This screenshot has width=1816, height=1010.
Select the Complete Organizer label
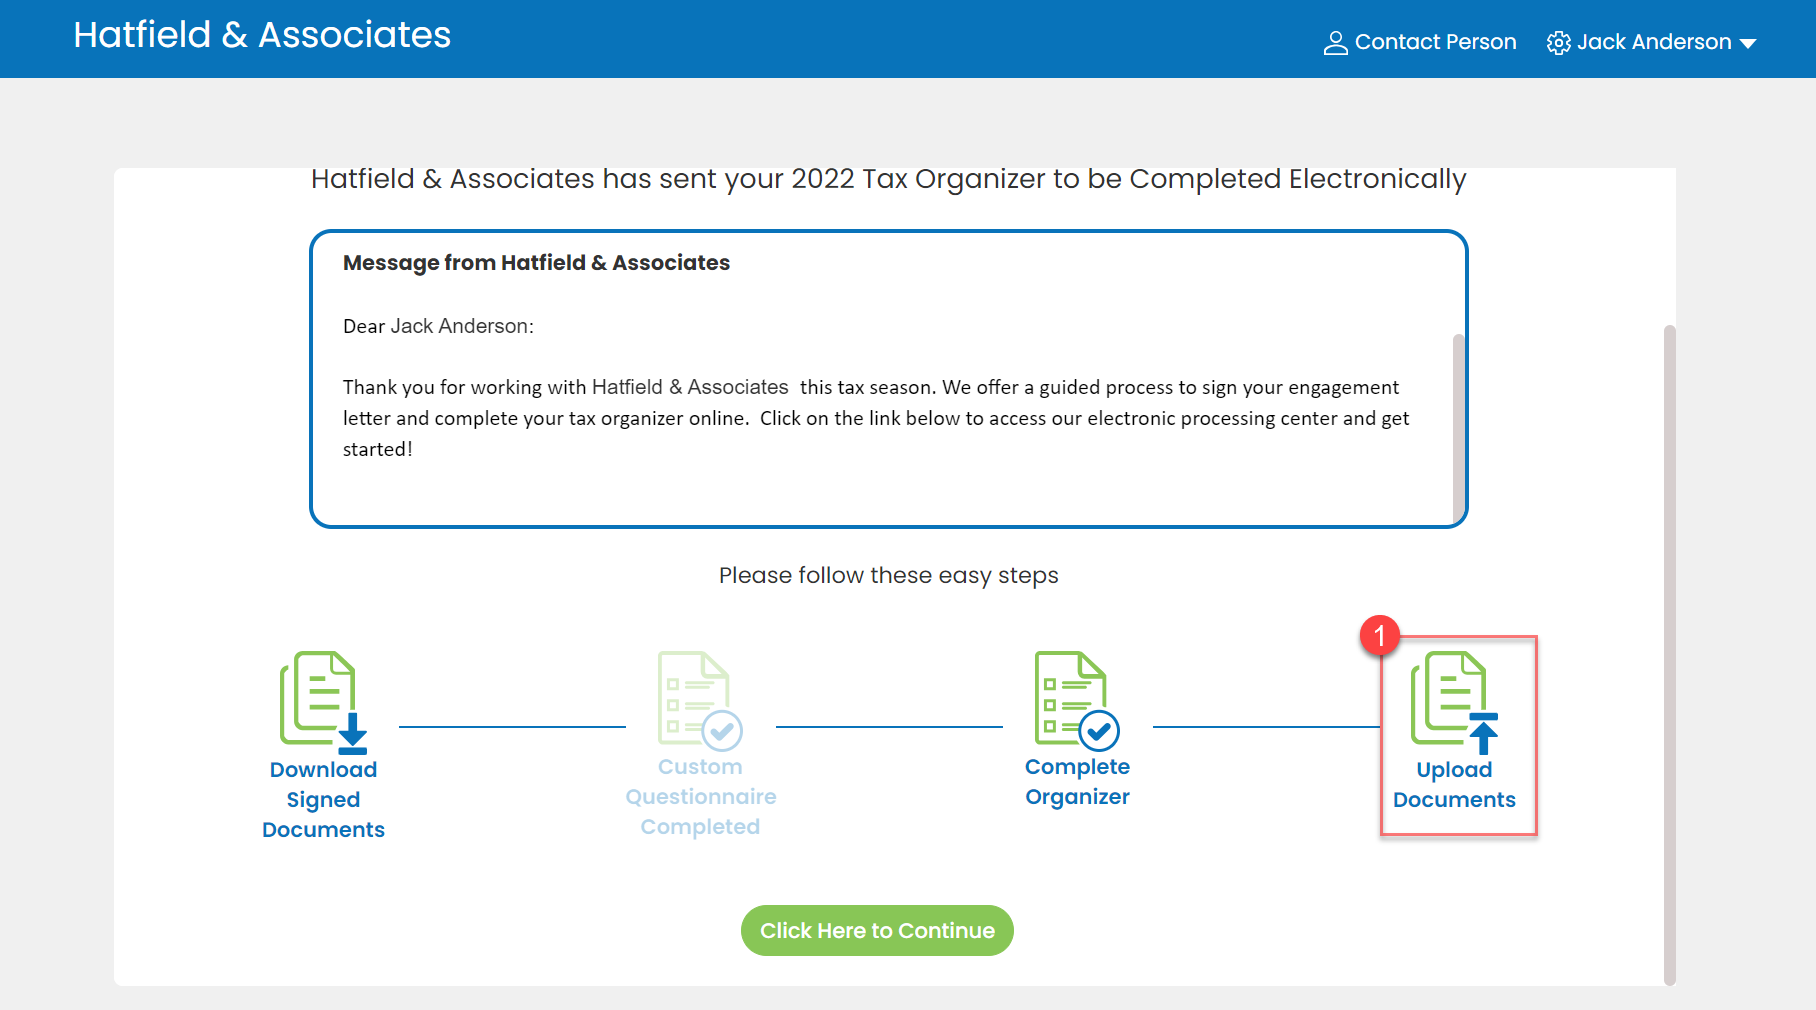click(x=1077, y=782)
